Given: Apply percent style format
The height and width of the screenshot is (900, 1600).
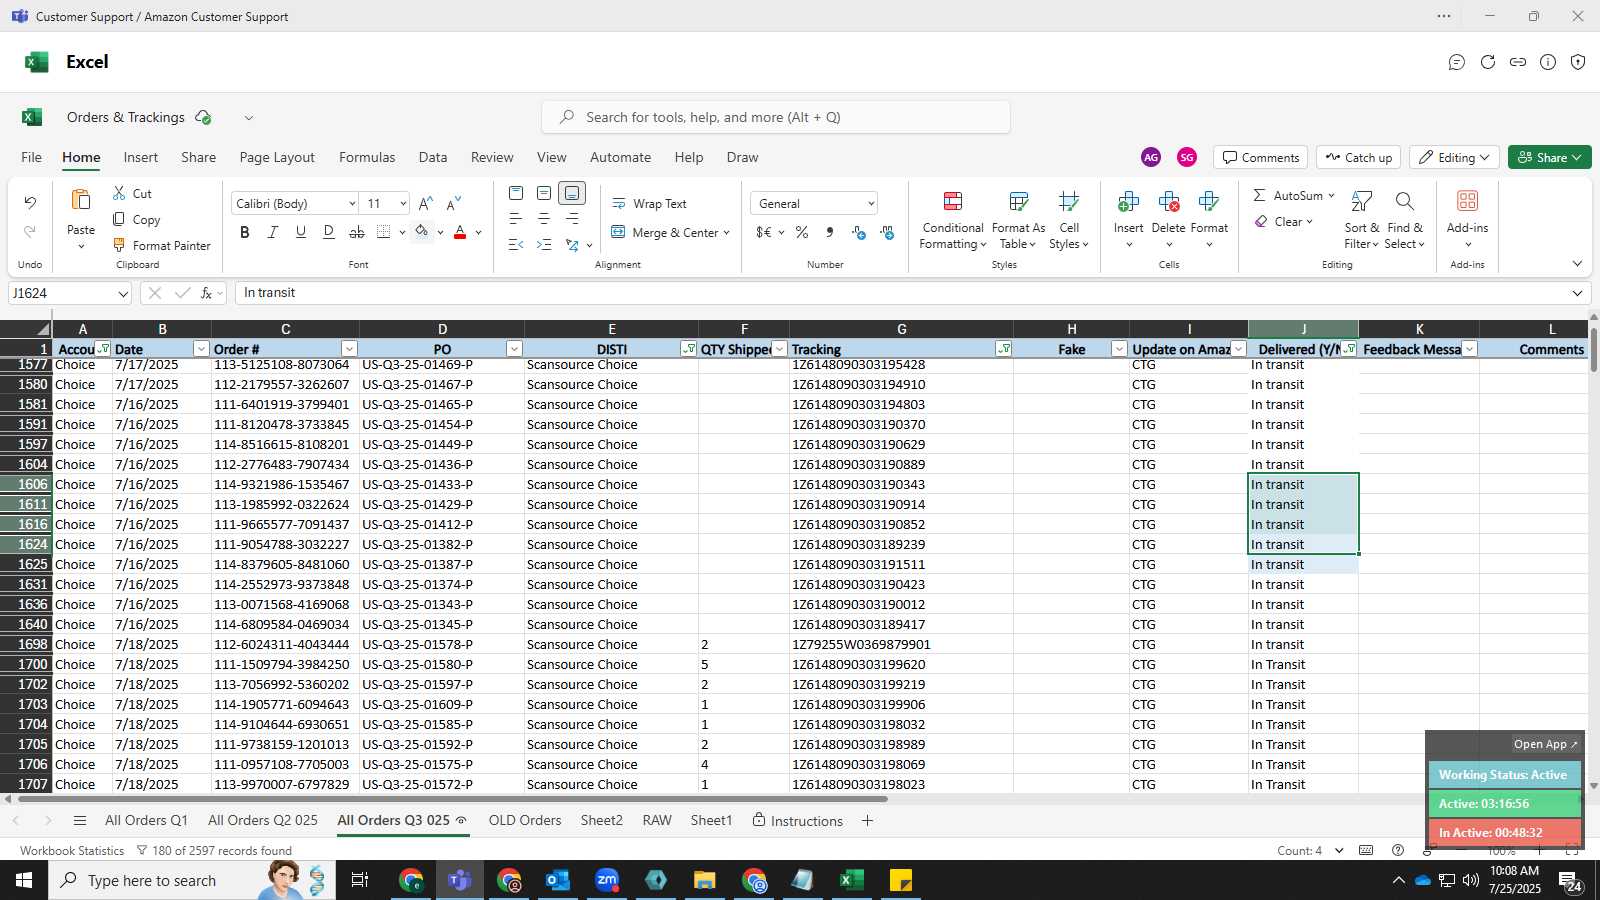Looking at the screenshot, I should tap(801, 232).
